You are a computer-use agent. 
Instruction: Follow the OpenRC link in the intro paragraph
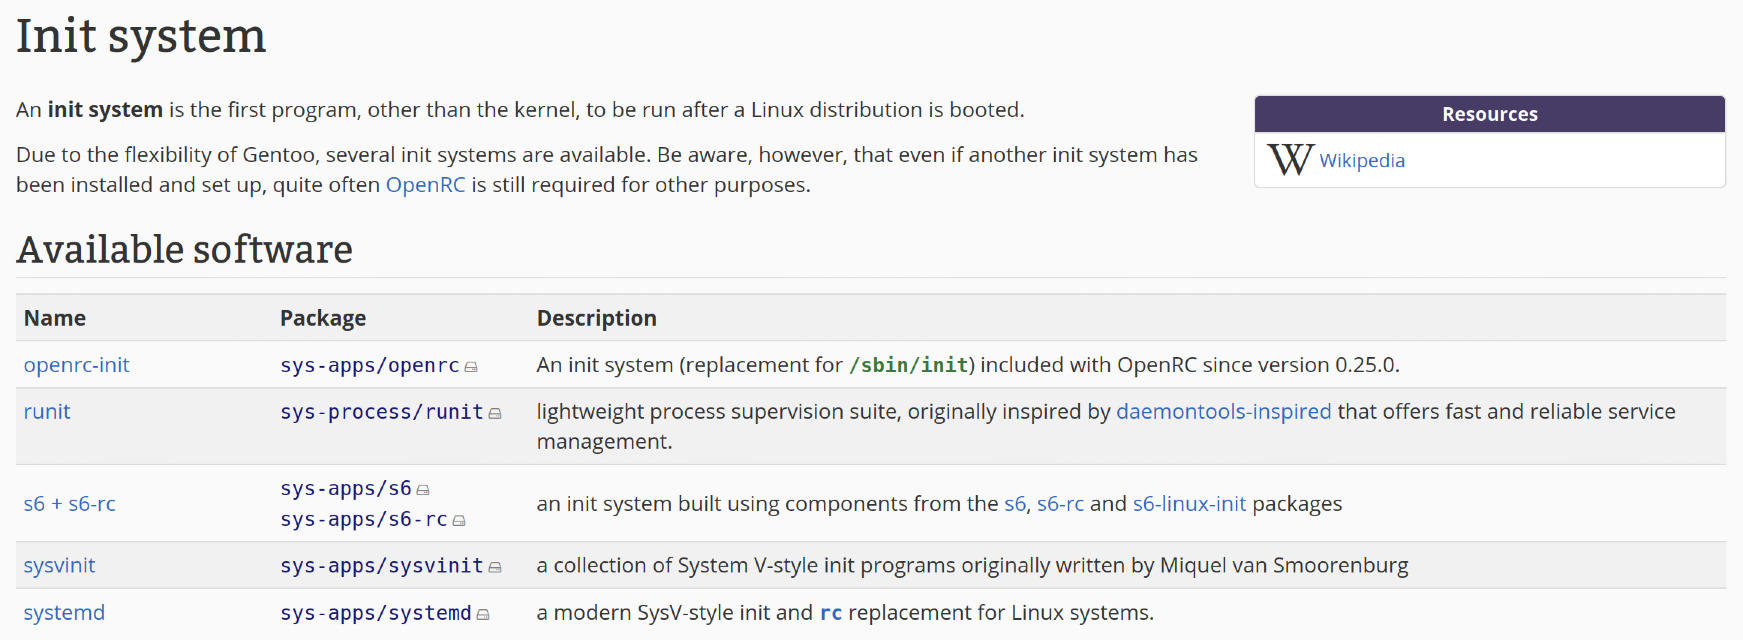[x=425, y=185]
